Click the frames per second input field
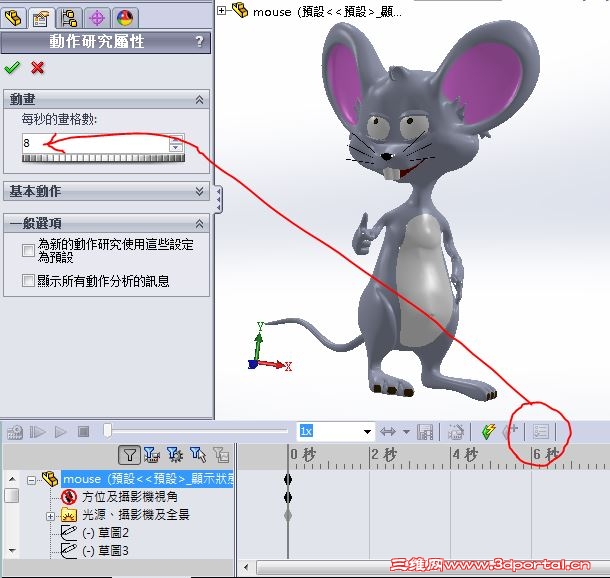 [96, 143]
